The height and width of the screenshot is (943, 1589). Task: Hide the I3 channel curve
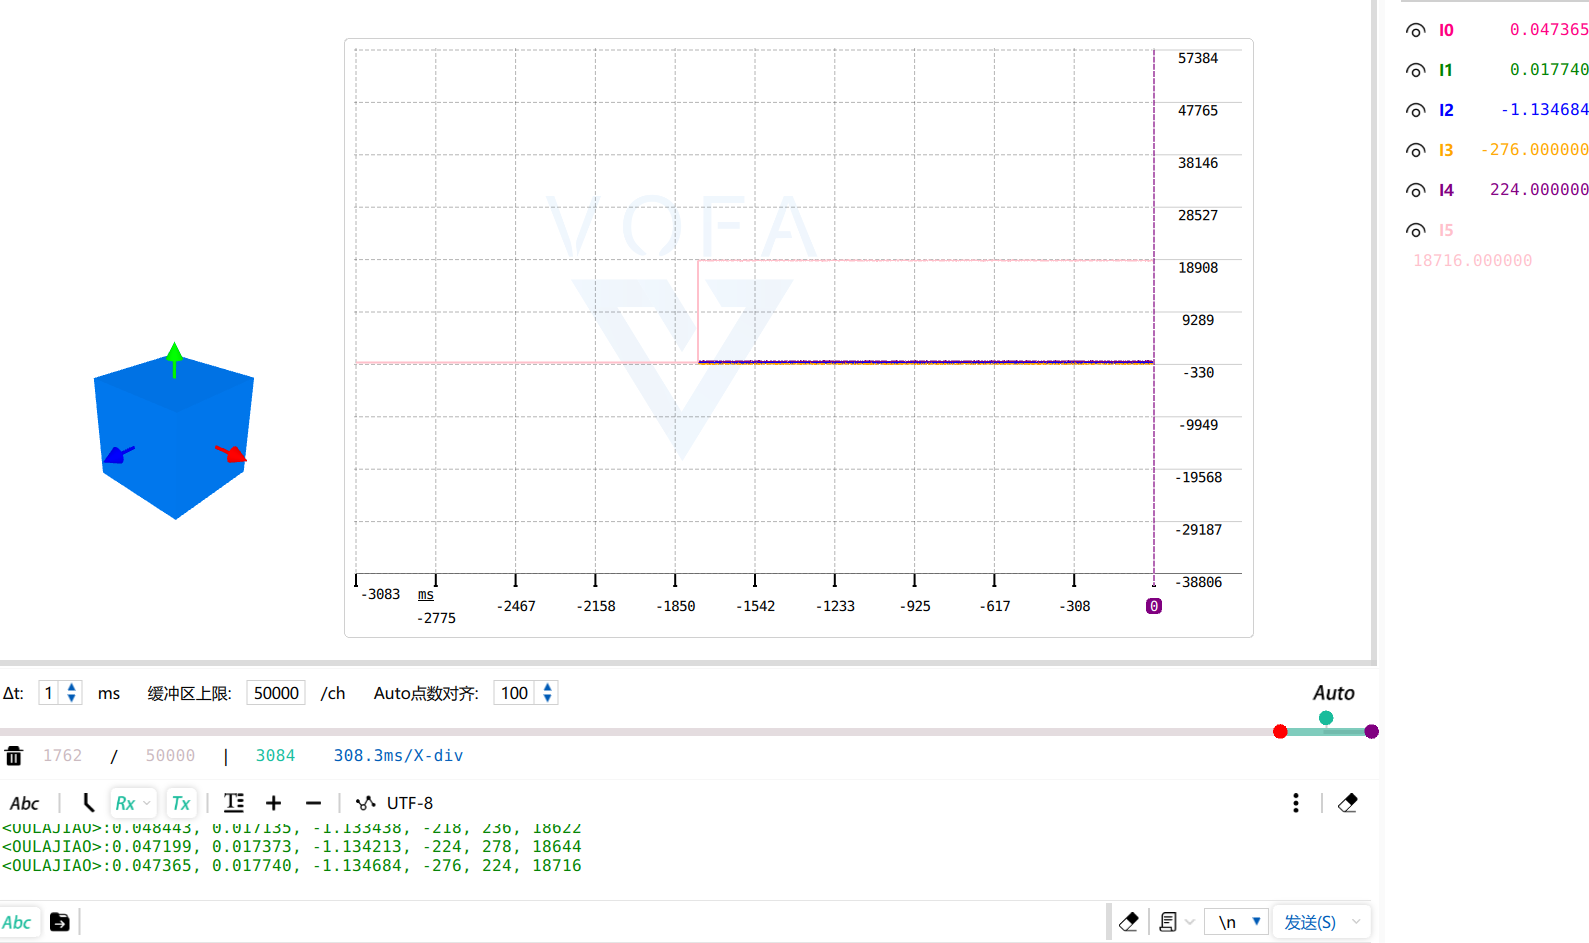tap(1415, 150)
